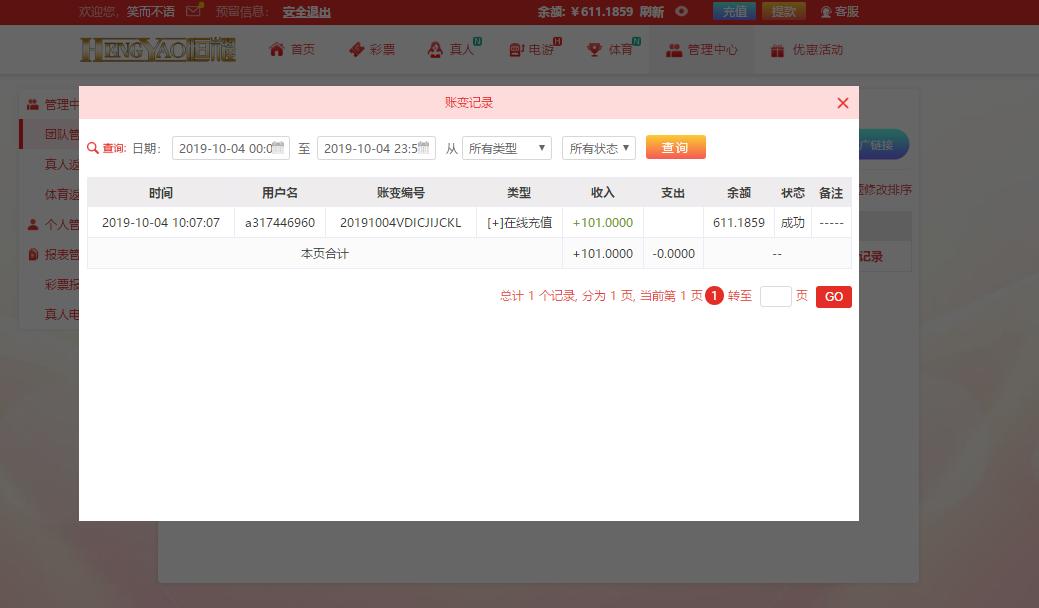Click the magnifier 查询 icon
Image resolution: width=1039 pixels, height=608 pixels.
click(93, 148)
